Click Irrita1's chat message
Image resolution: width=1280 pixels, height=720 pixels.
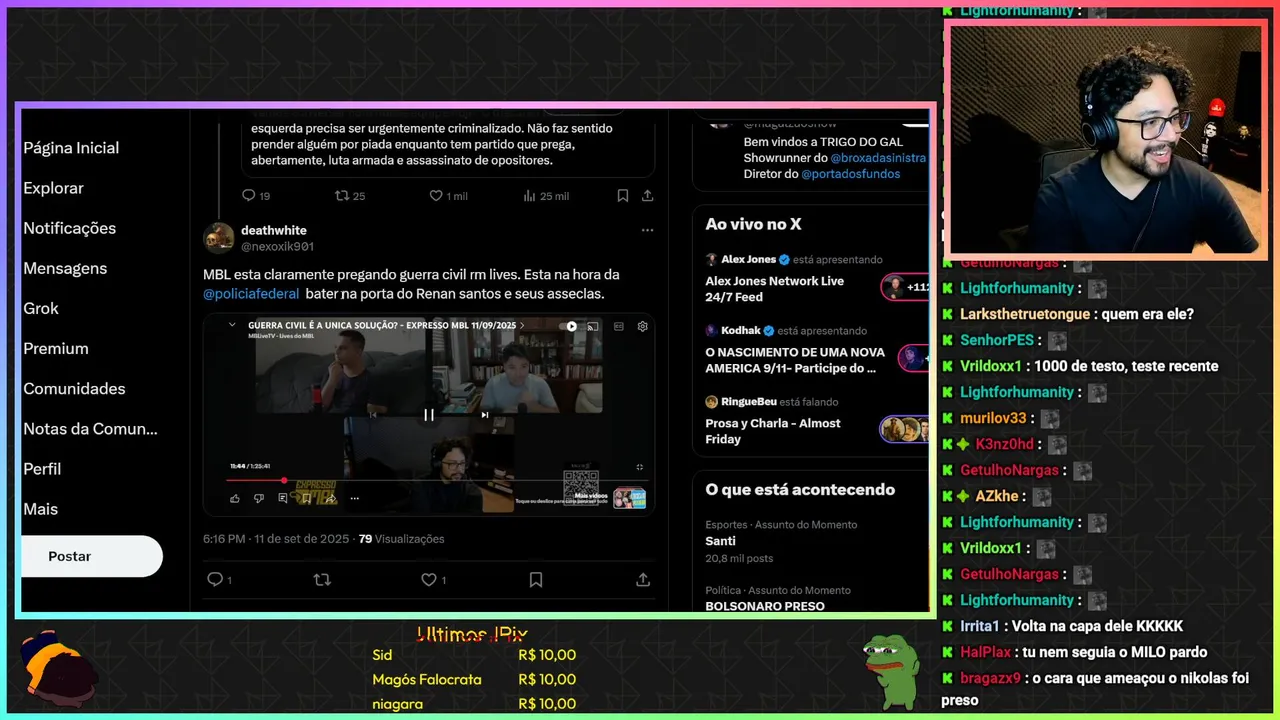tap(1063, 626)
